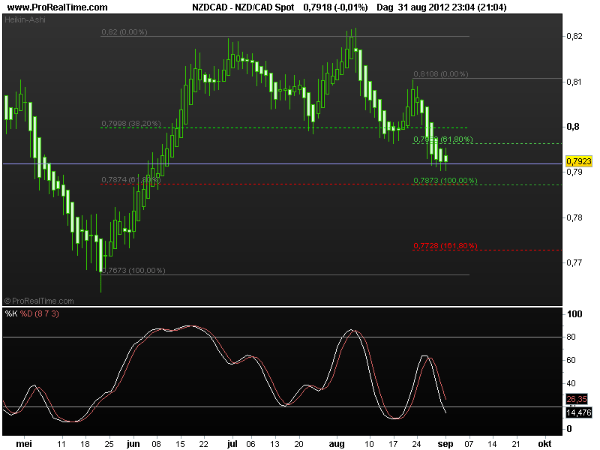
Task: Click the © ProRealTime.com copyright text
Action: pos(39,301)
